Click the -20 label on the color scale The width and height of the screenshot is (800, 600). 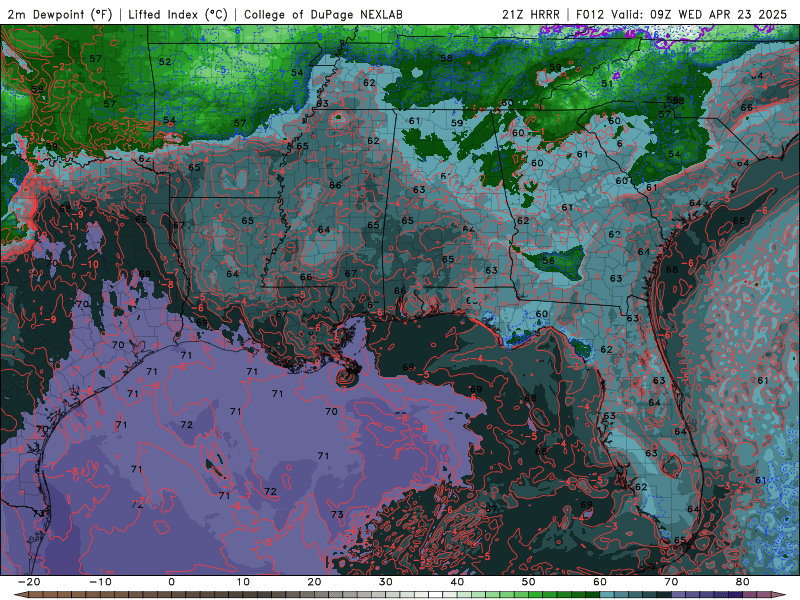29,582
